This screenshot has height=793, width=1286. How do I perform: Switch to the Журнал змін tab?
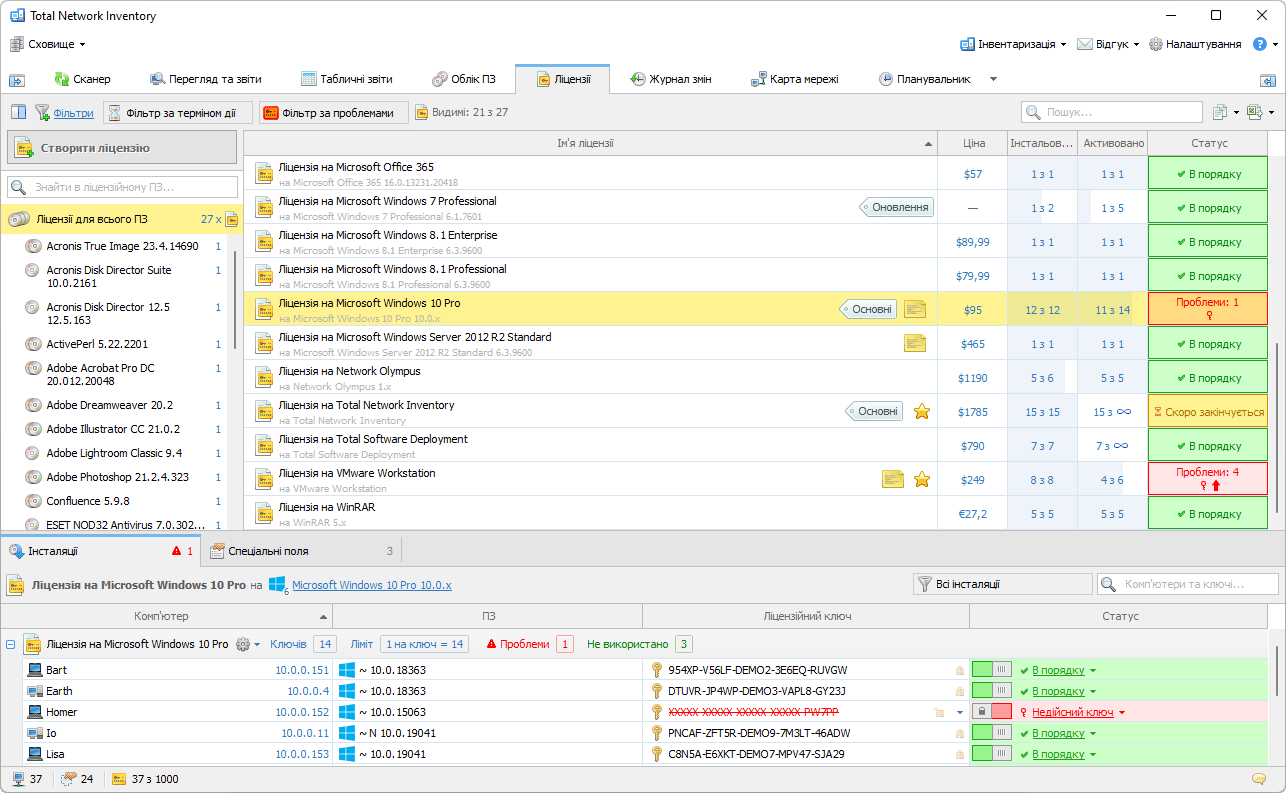(x=670, y=79)
